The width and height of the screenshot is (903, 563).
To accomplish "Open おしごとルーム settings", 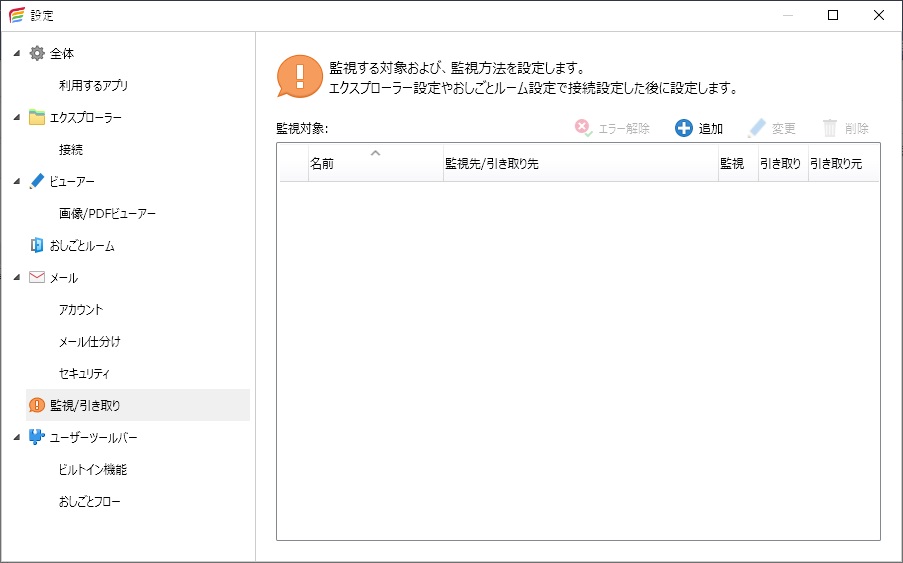I will [x=82, y=246].
